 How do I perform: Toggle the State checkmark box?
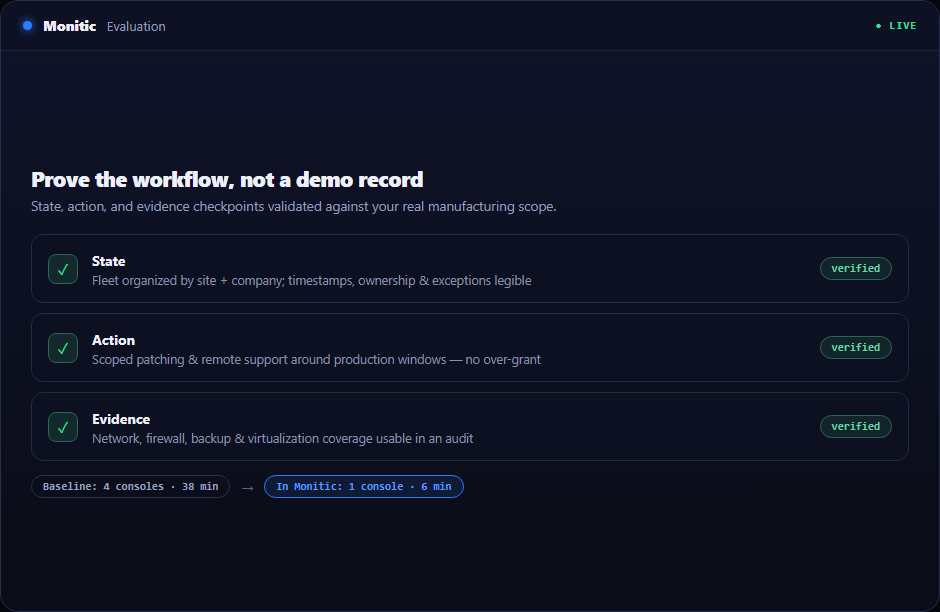(x=63, y=269)
